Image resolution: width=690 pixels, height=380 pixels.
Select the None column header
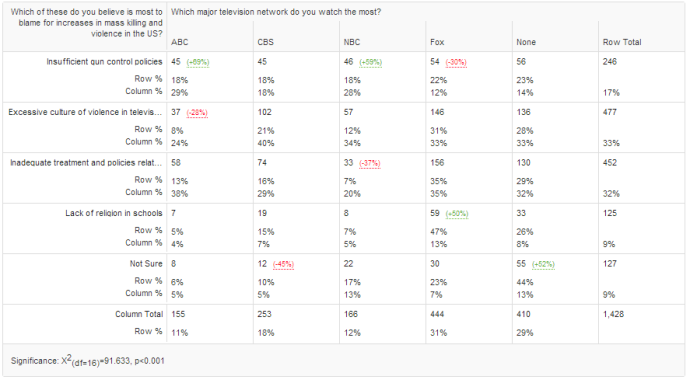pyautogui.click(x=526, y=42)
